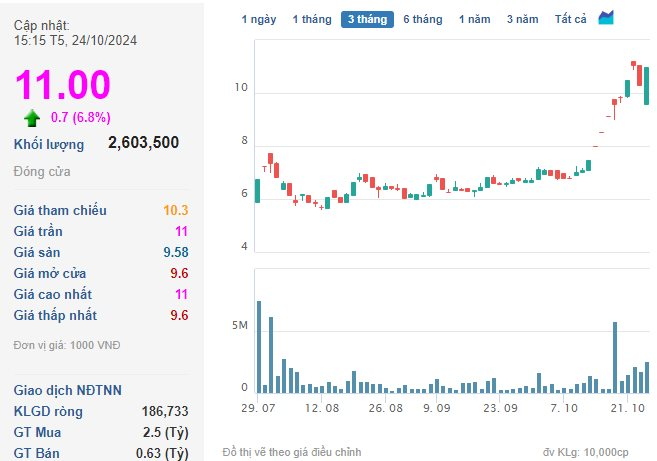Click the latest candlestick at chart's right edge

647,85
